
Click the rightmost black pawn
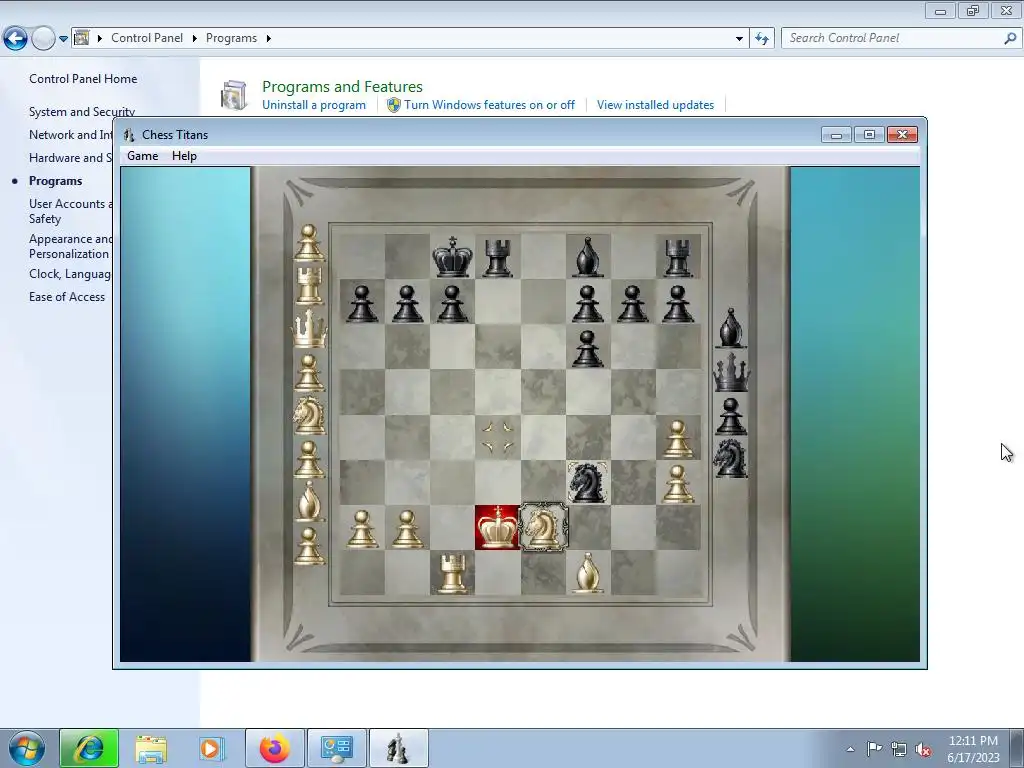tap(677, 303)
